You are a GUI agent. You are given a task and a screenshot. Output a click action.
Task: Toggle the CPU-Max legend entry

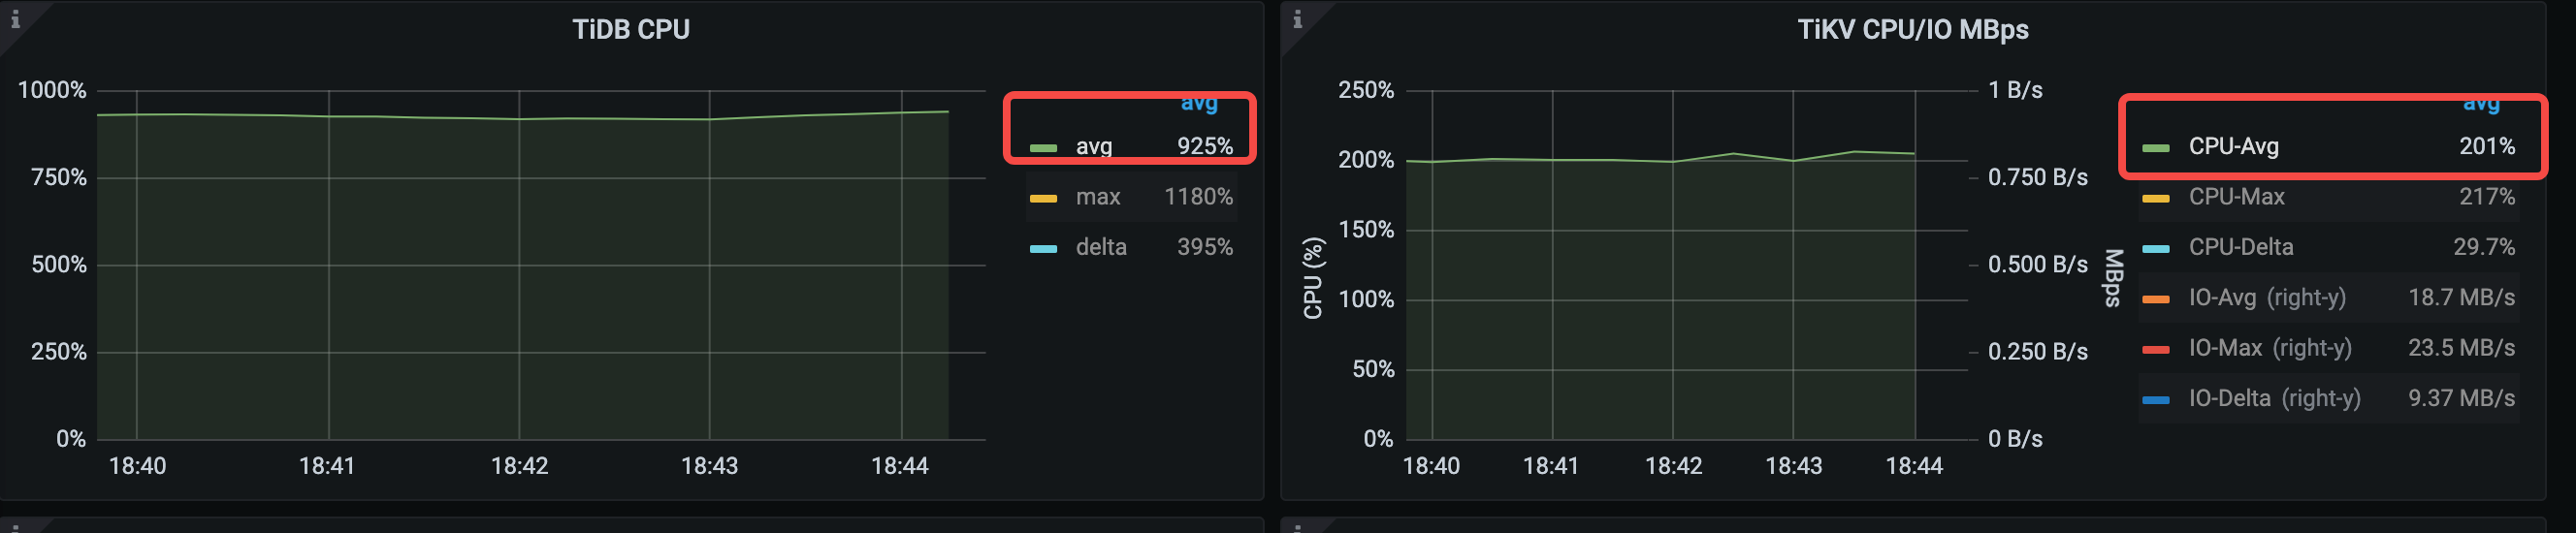pos(2236,197)
